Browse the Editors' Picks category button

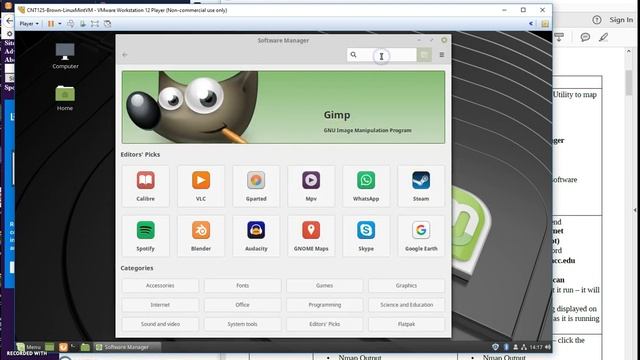[324, 324]
